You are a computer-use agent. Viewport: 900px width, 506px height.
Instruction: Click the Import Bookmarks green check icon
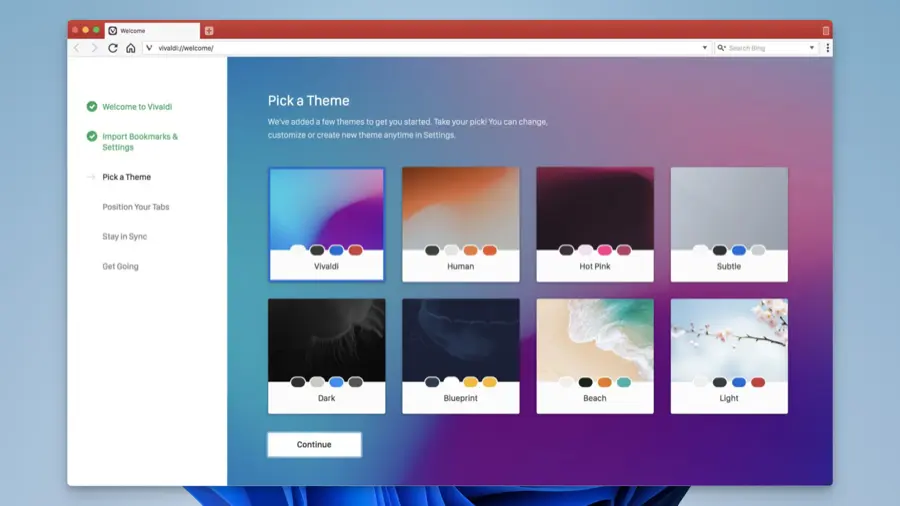[x=92, y=136]
